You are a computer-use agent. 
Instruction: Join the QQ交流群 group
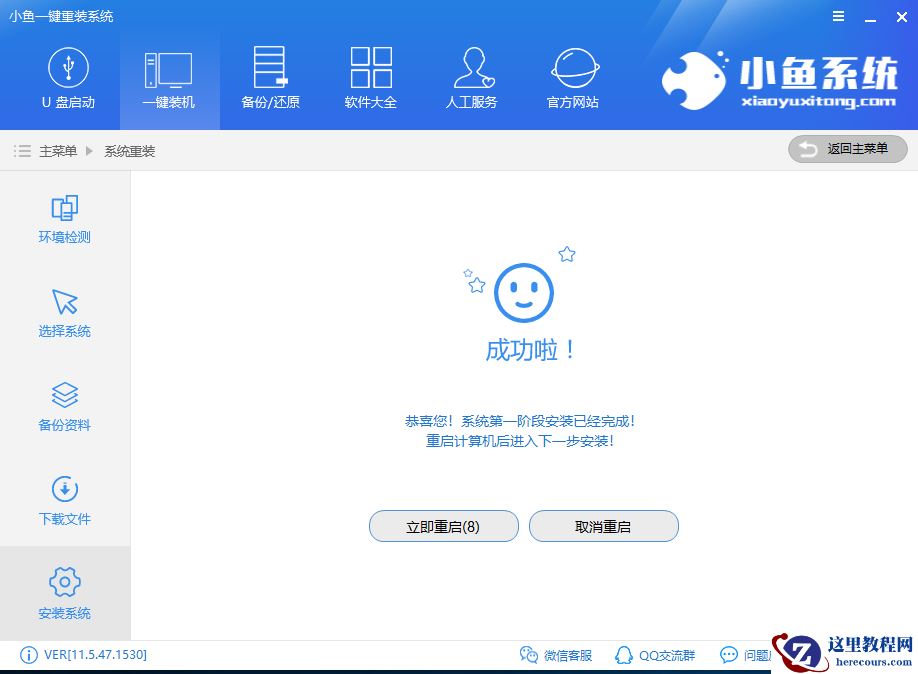click(655, 655)
